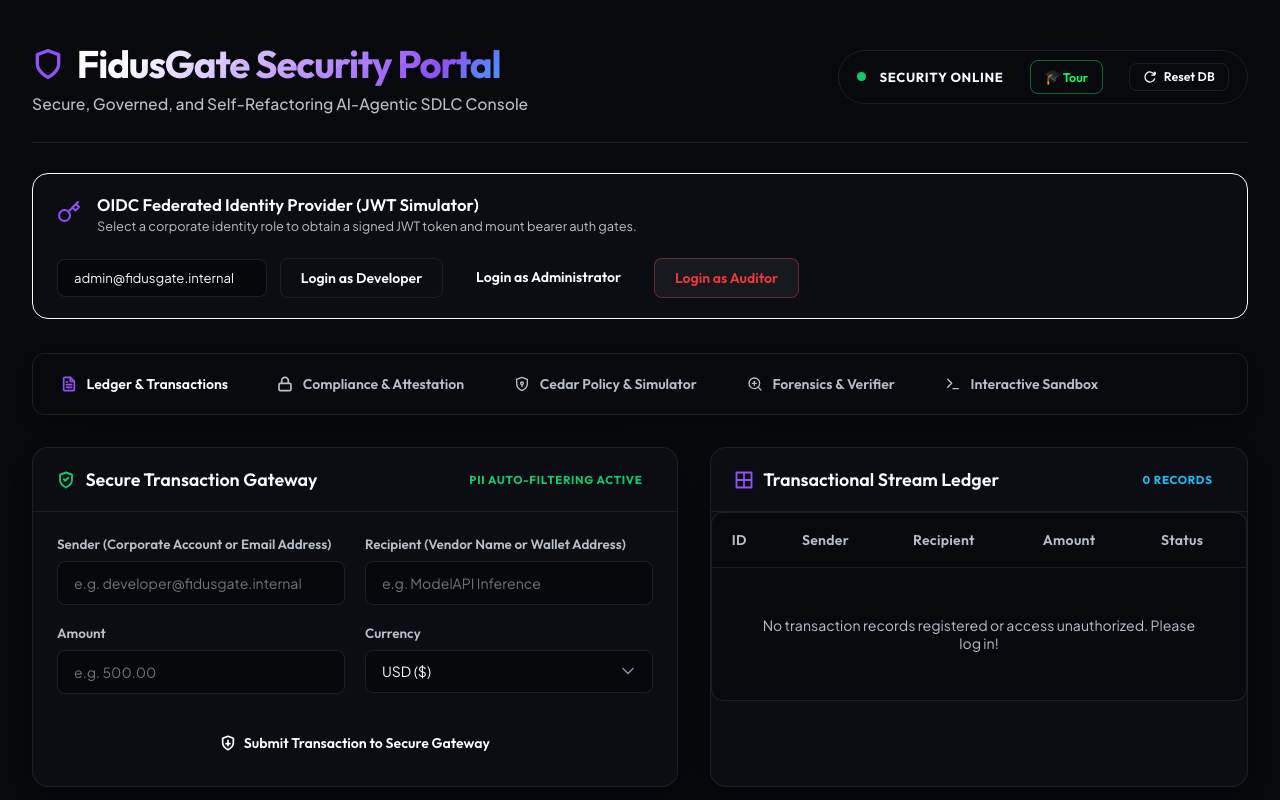
Task: Focus the admin@fidusgate.internal identity field
Action: pos(162,278)
